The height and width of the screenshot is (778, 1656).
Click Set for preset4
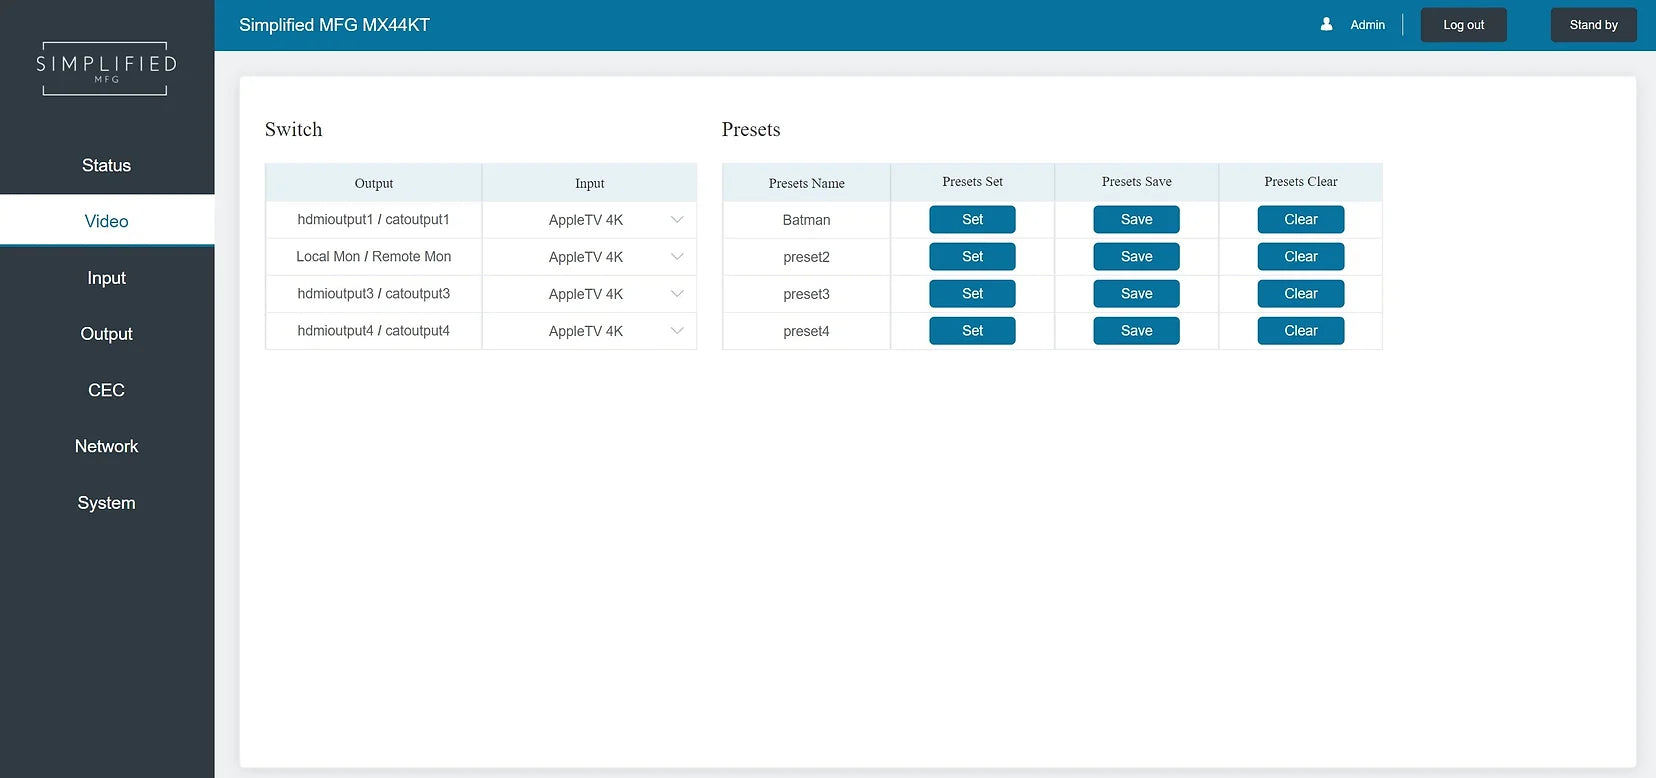tap(972, 331)
